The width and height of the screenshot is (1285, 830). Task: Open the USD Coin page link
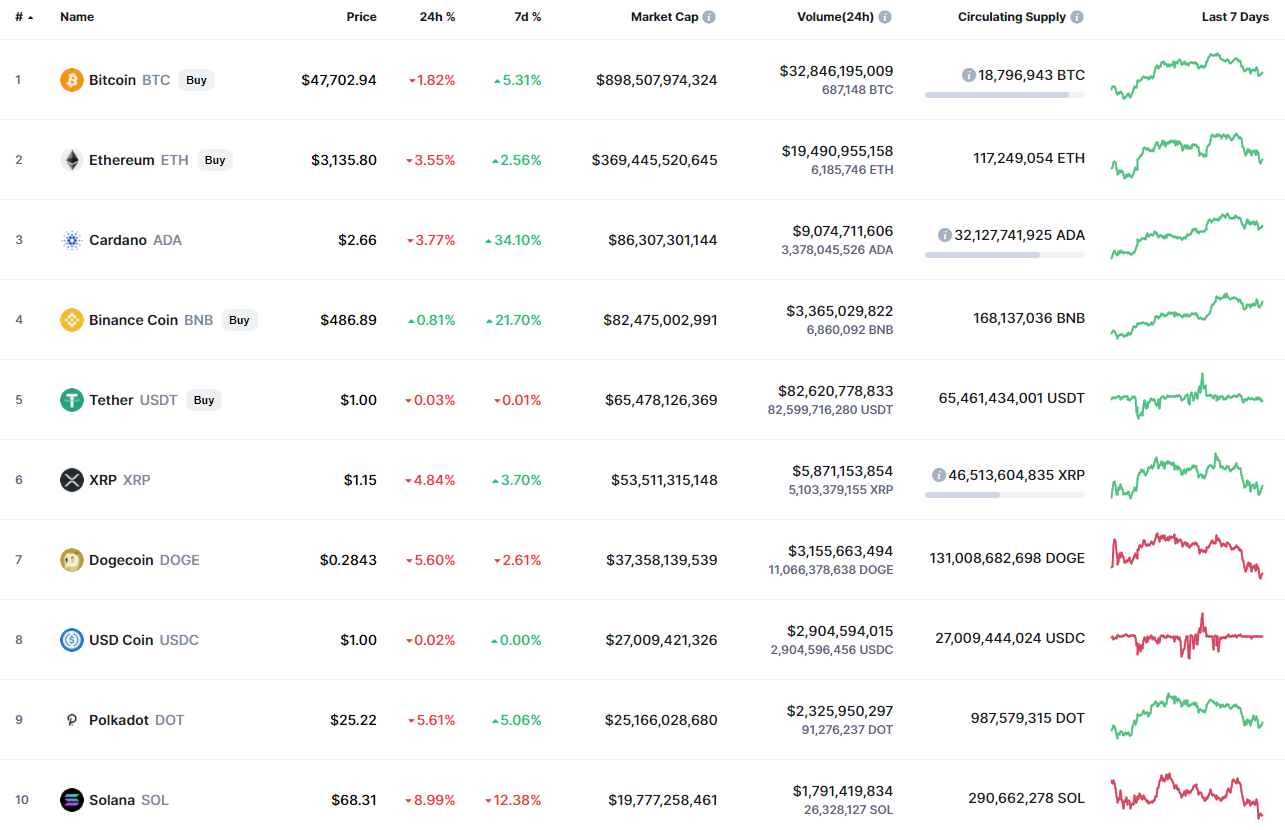(x=121, y=640)
